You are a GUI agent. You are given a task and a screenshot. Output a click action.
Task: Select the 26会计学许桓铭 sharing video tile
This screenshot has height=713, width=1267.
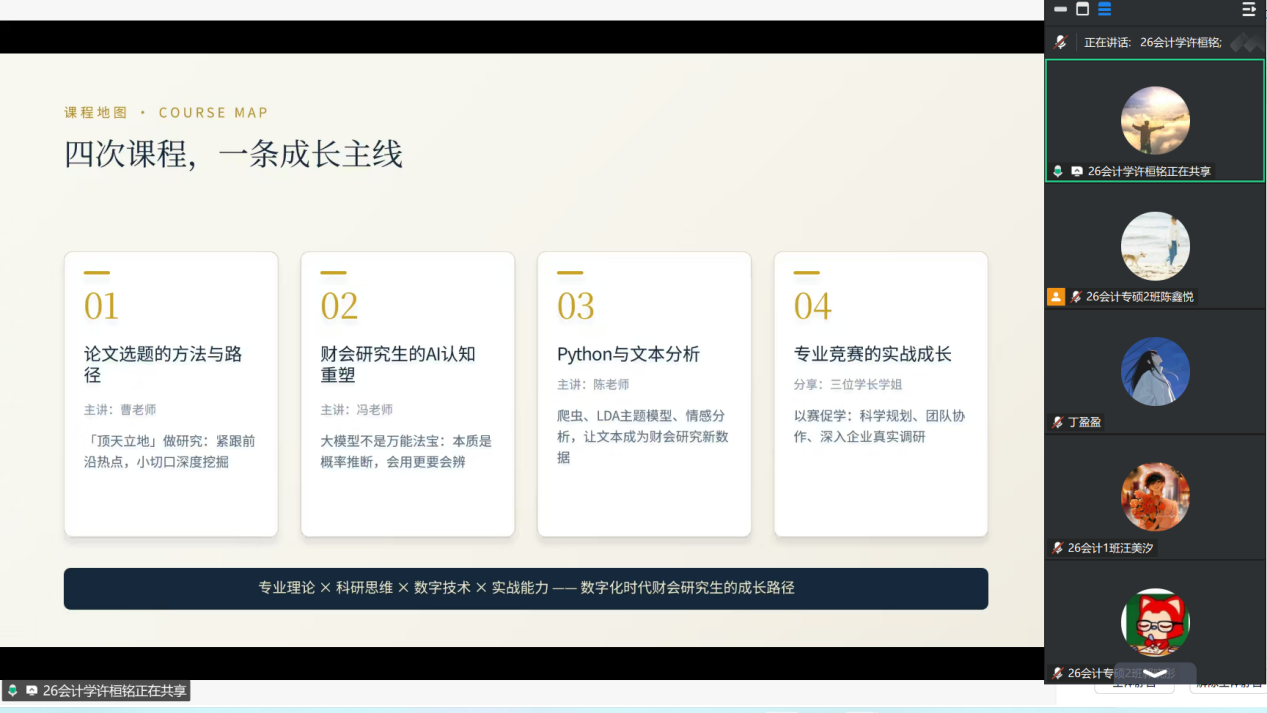[x=1155, y=120]
